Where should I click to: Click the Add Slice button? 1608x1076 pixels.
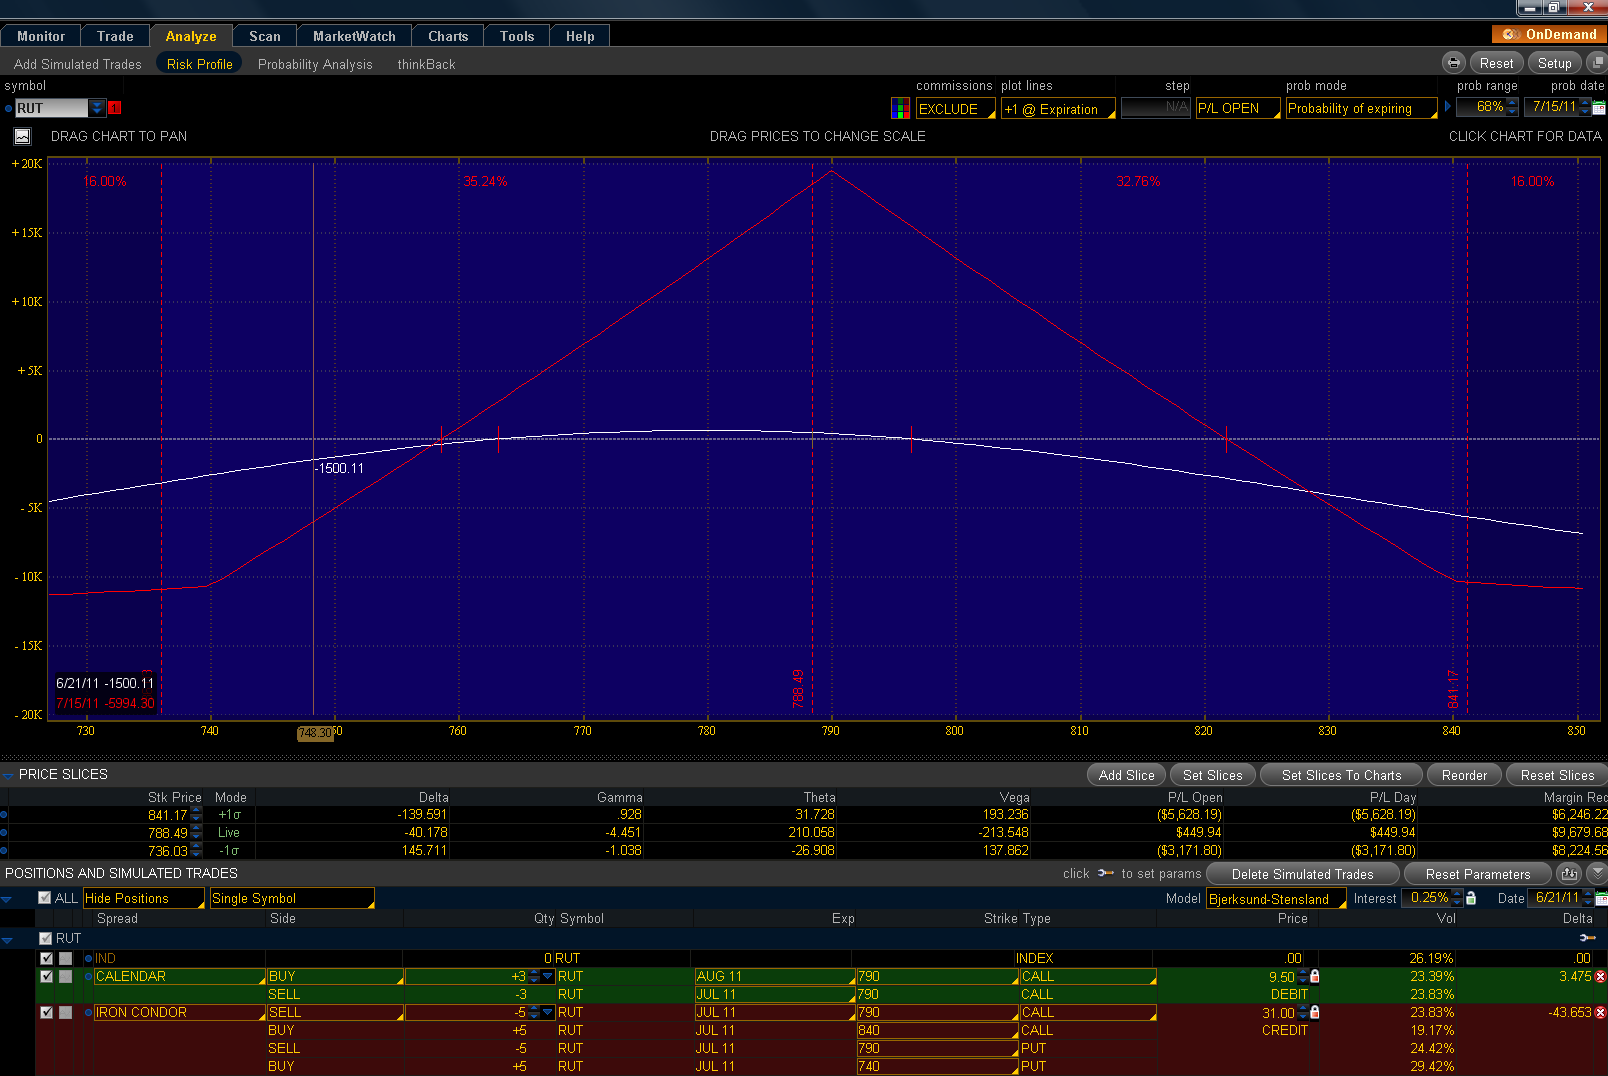click(1126, 775)
